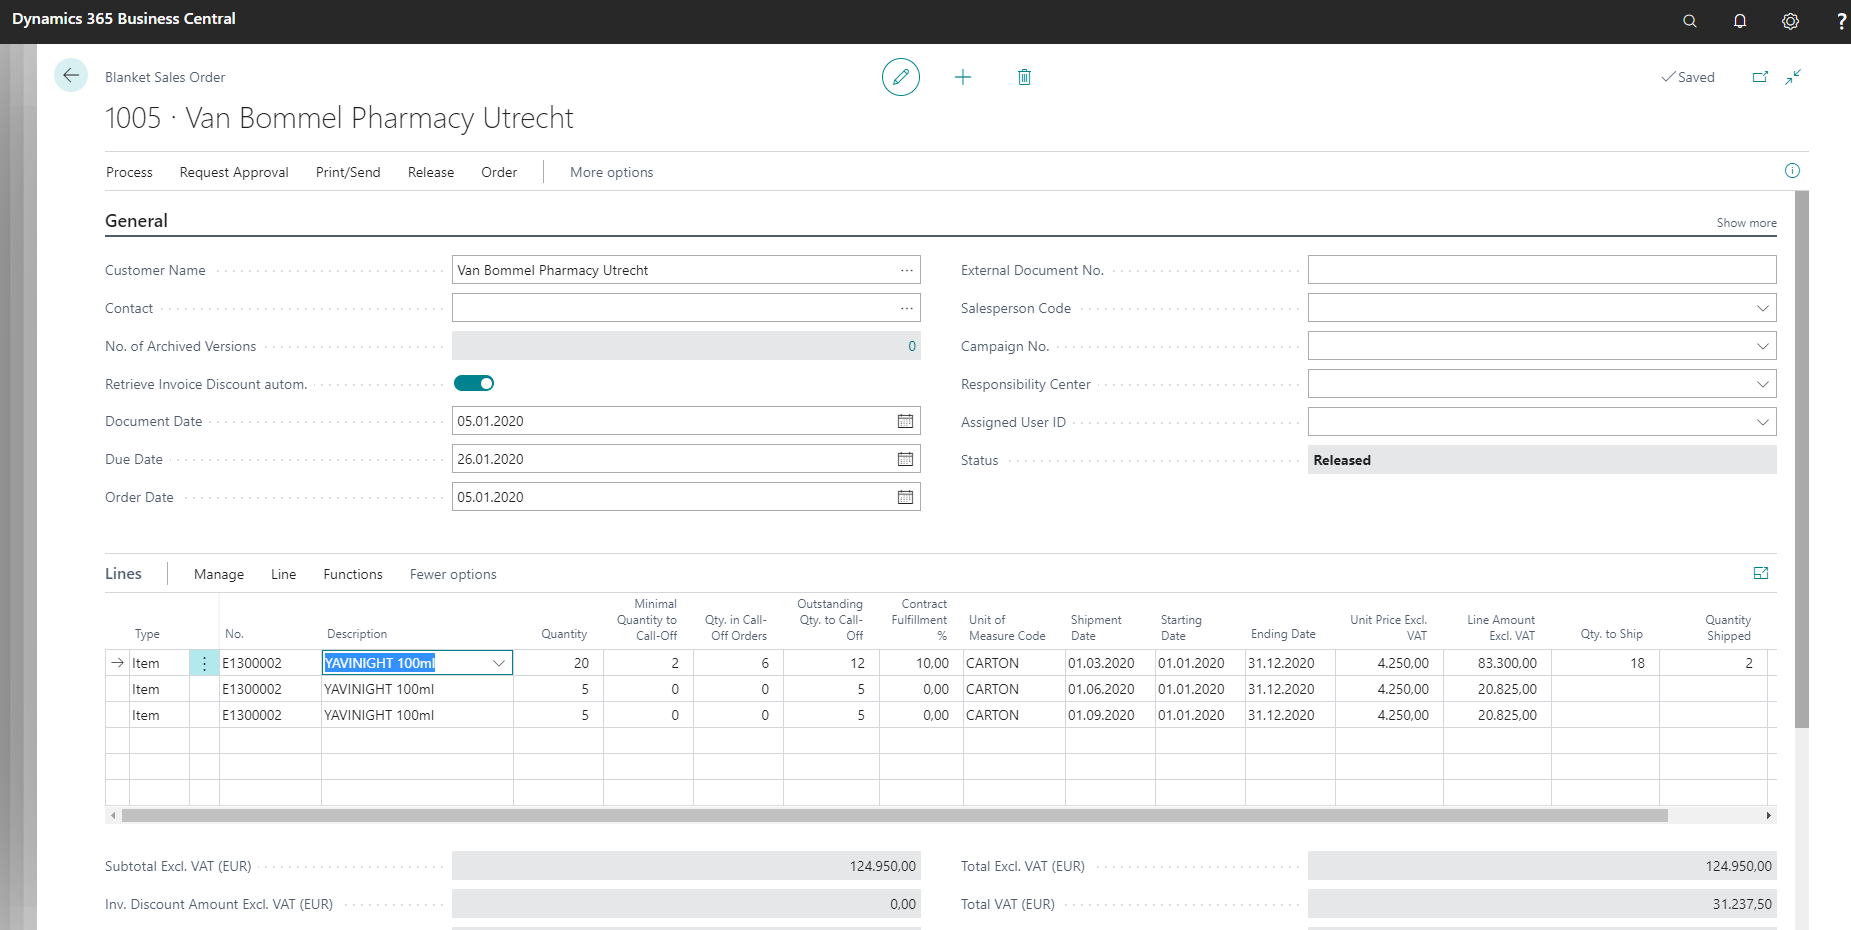Open Contact lookup ellipsis

906,308
